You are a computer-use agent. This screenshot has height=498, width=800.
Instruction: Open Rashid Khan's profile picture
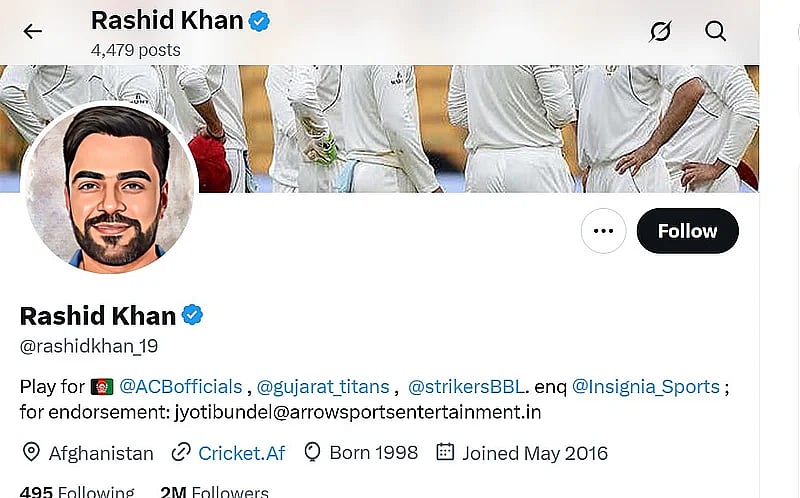(109, 188)
